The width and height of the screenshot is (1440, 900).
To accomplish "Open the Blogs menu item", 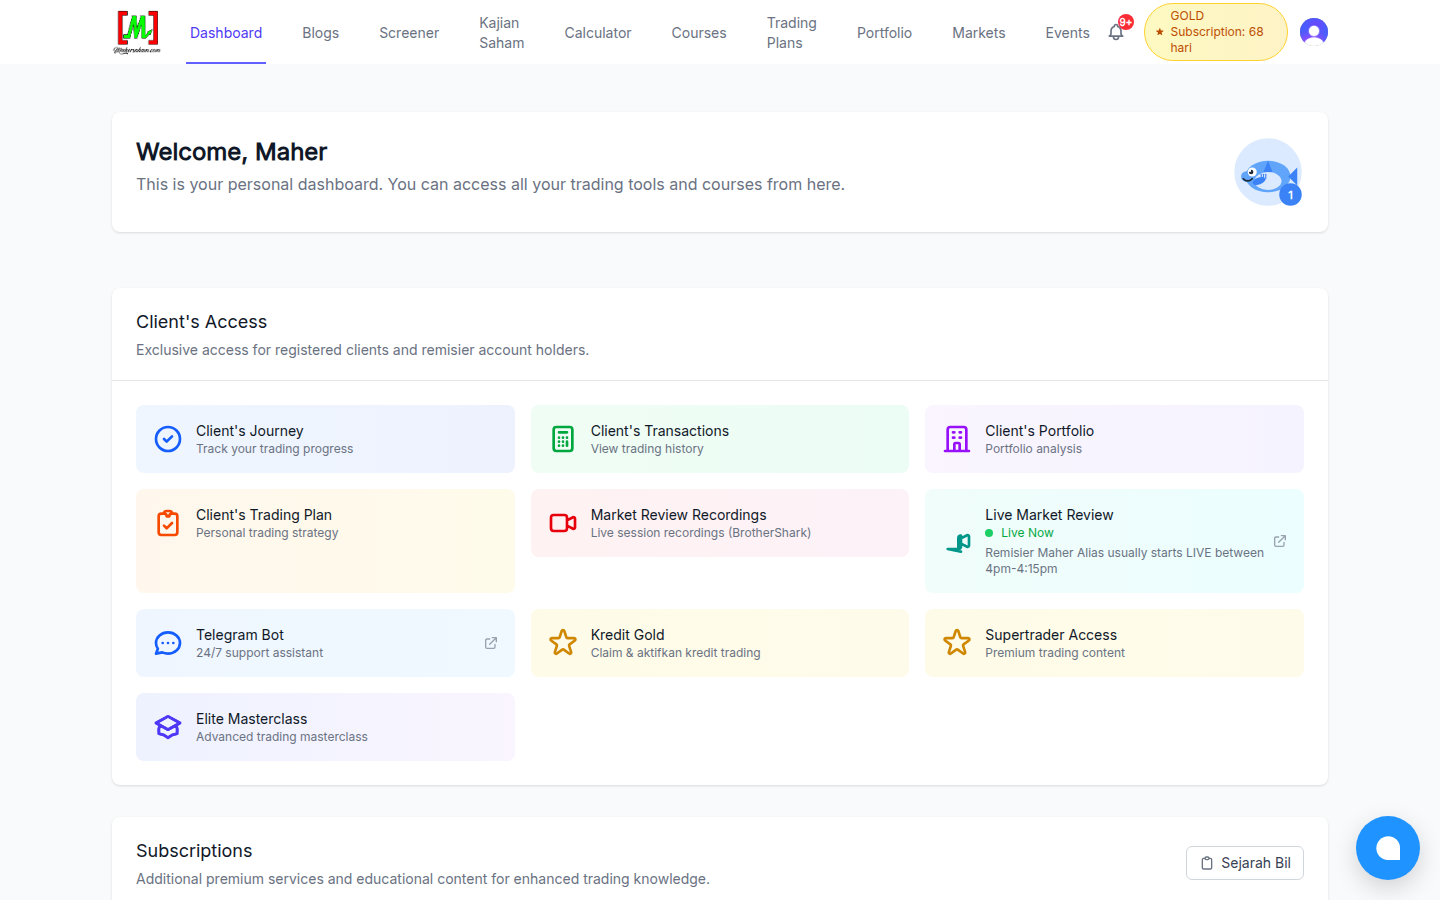I will pyautogui.click(x=321, y=33).
